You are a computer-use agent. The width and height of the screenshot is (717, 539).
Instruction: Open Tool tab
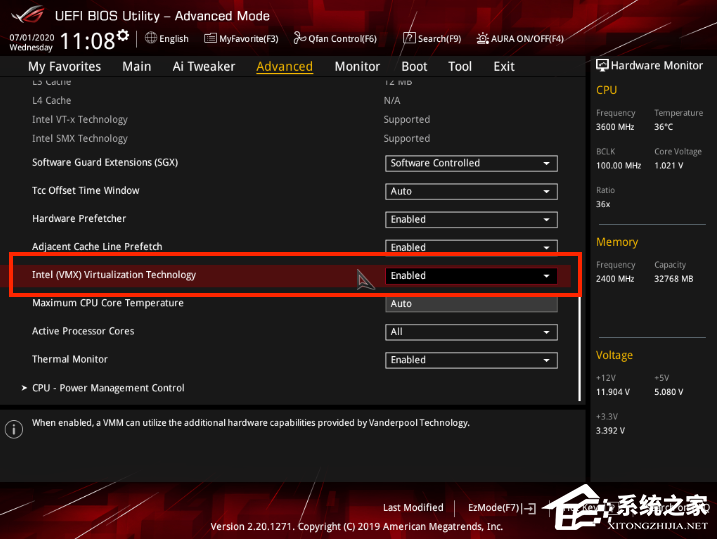tap(460, 67)
